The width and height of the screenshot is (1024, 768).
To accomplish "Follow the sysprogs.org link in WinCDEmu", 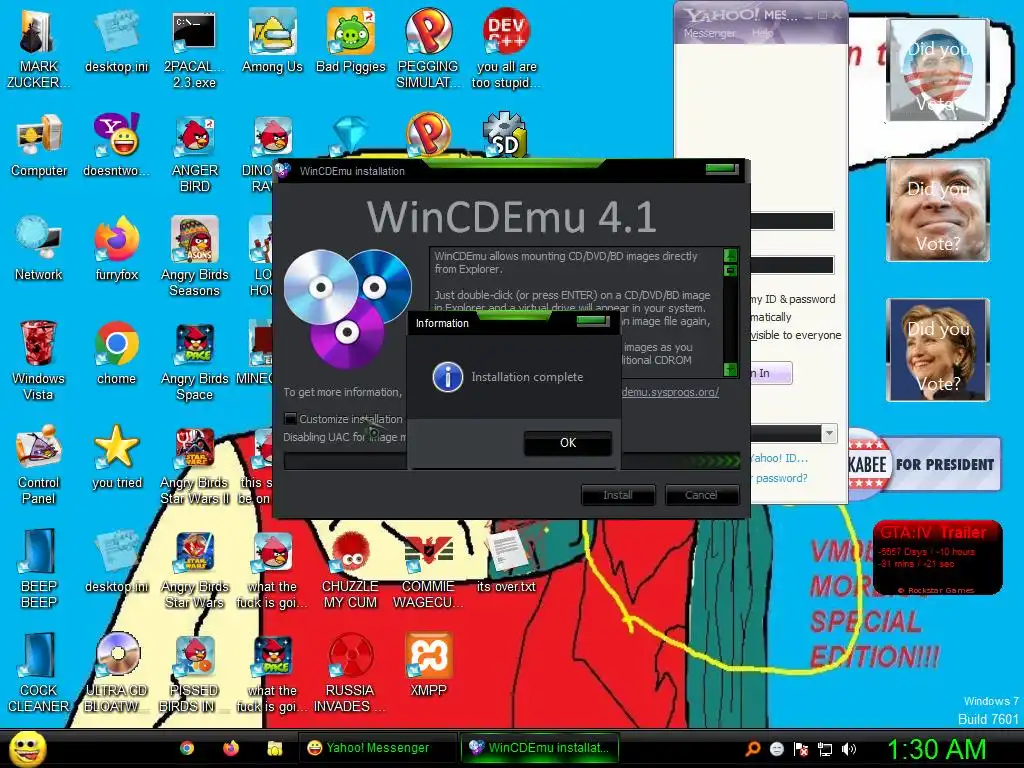I will [670, 392].
